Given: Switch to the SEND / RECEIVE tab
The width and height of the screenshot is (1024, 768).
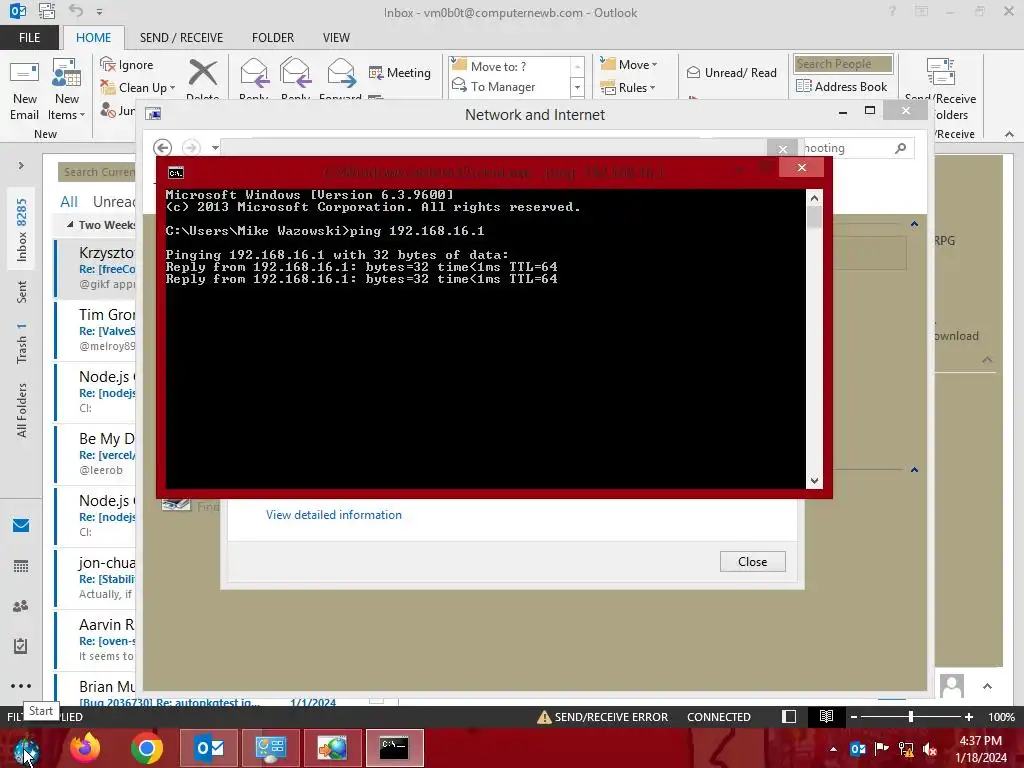Looking at the screenshot, I should click(181, 38).
